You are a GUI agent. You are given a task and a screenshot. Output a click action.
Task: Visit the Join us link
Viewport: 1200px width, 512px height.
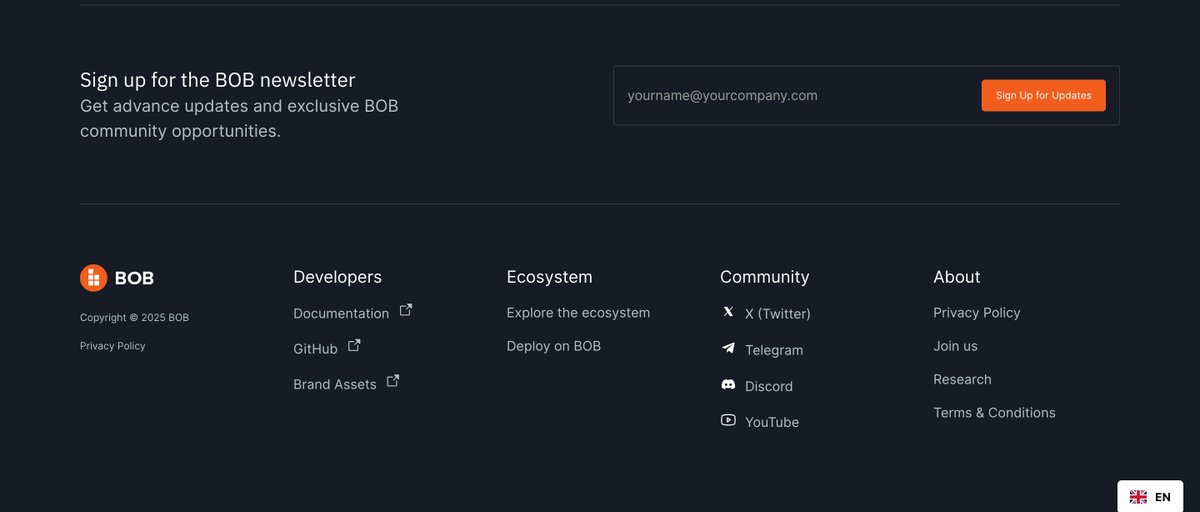pyautogui.click(x=955, y=346)
